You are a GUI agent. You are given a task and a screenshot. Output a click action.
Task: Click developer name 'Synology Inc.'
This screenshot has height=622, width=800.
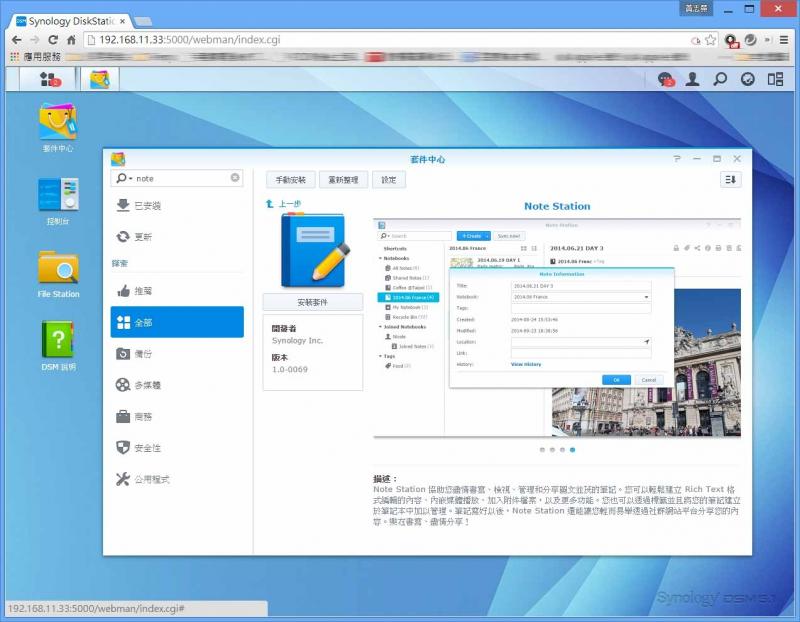click(297, 340)
